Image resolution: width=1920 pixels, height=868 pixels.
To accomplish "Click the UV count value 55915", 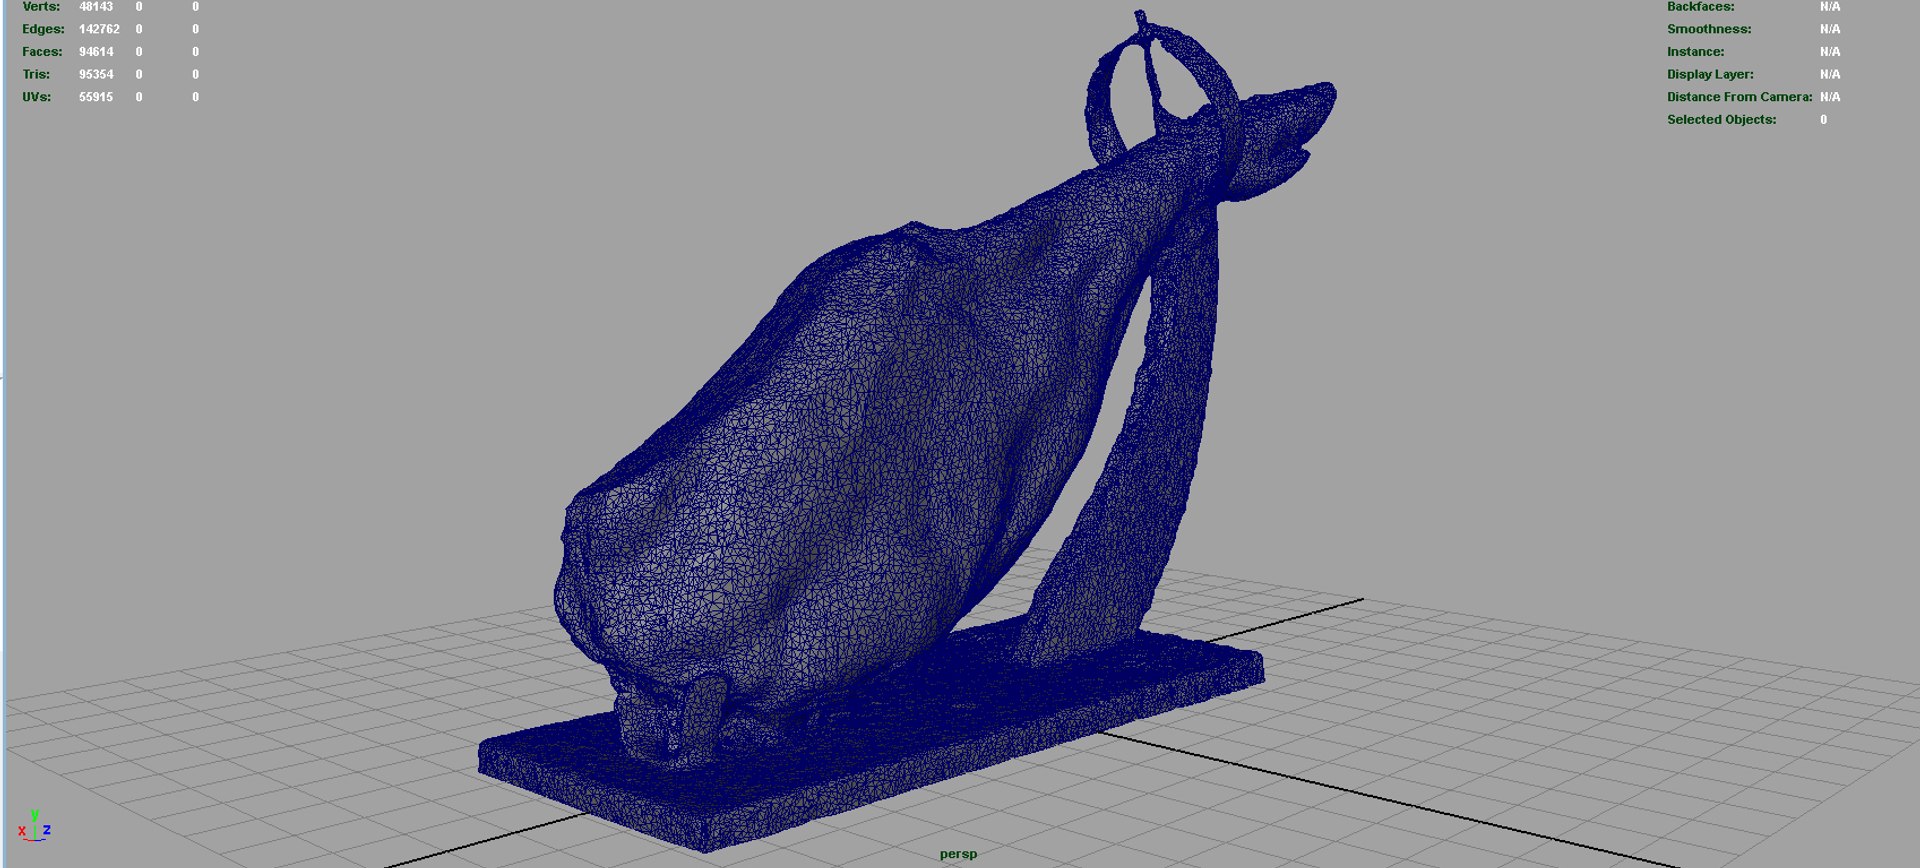I will (x=96, y=97).
